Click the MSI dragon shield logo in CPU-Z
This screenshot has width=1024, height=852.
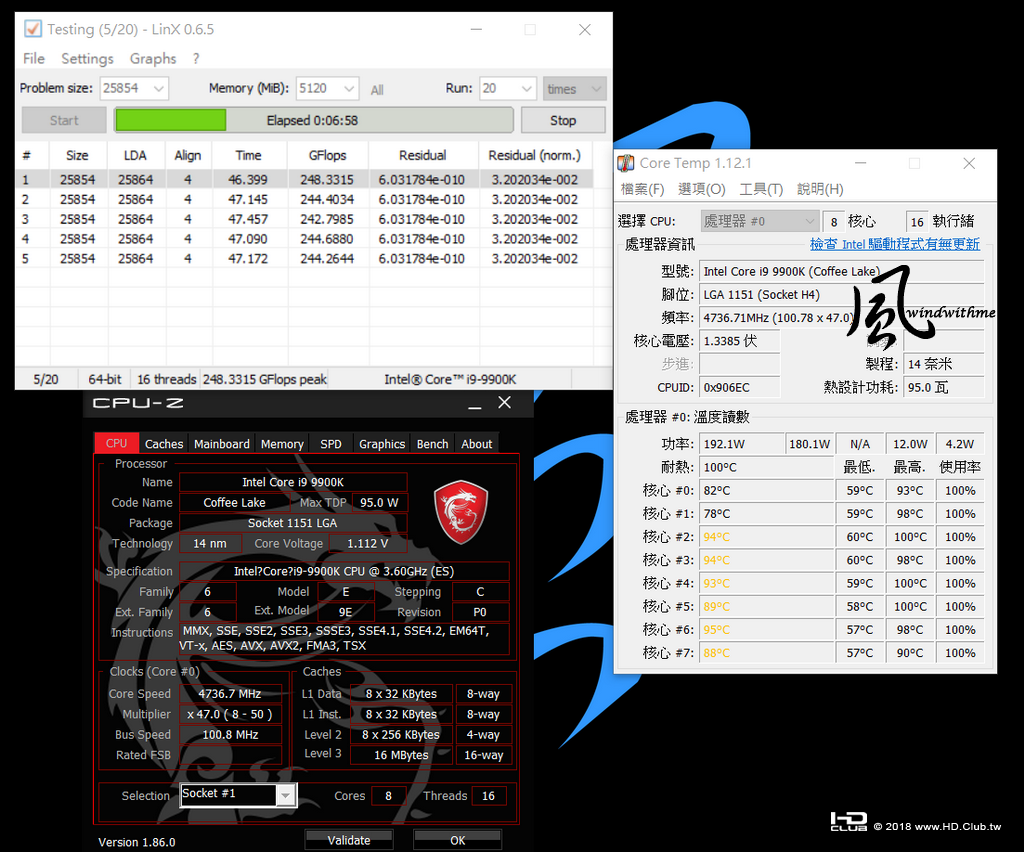point(460,513)
